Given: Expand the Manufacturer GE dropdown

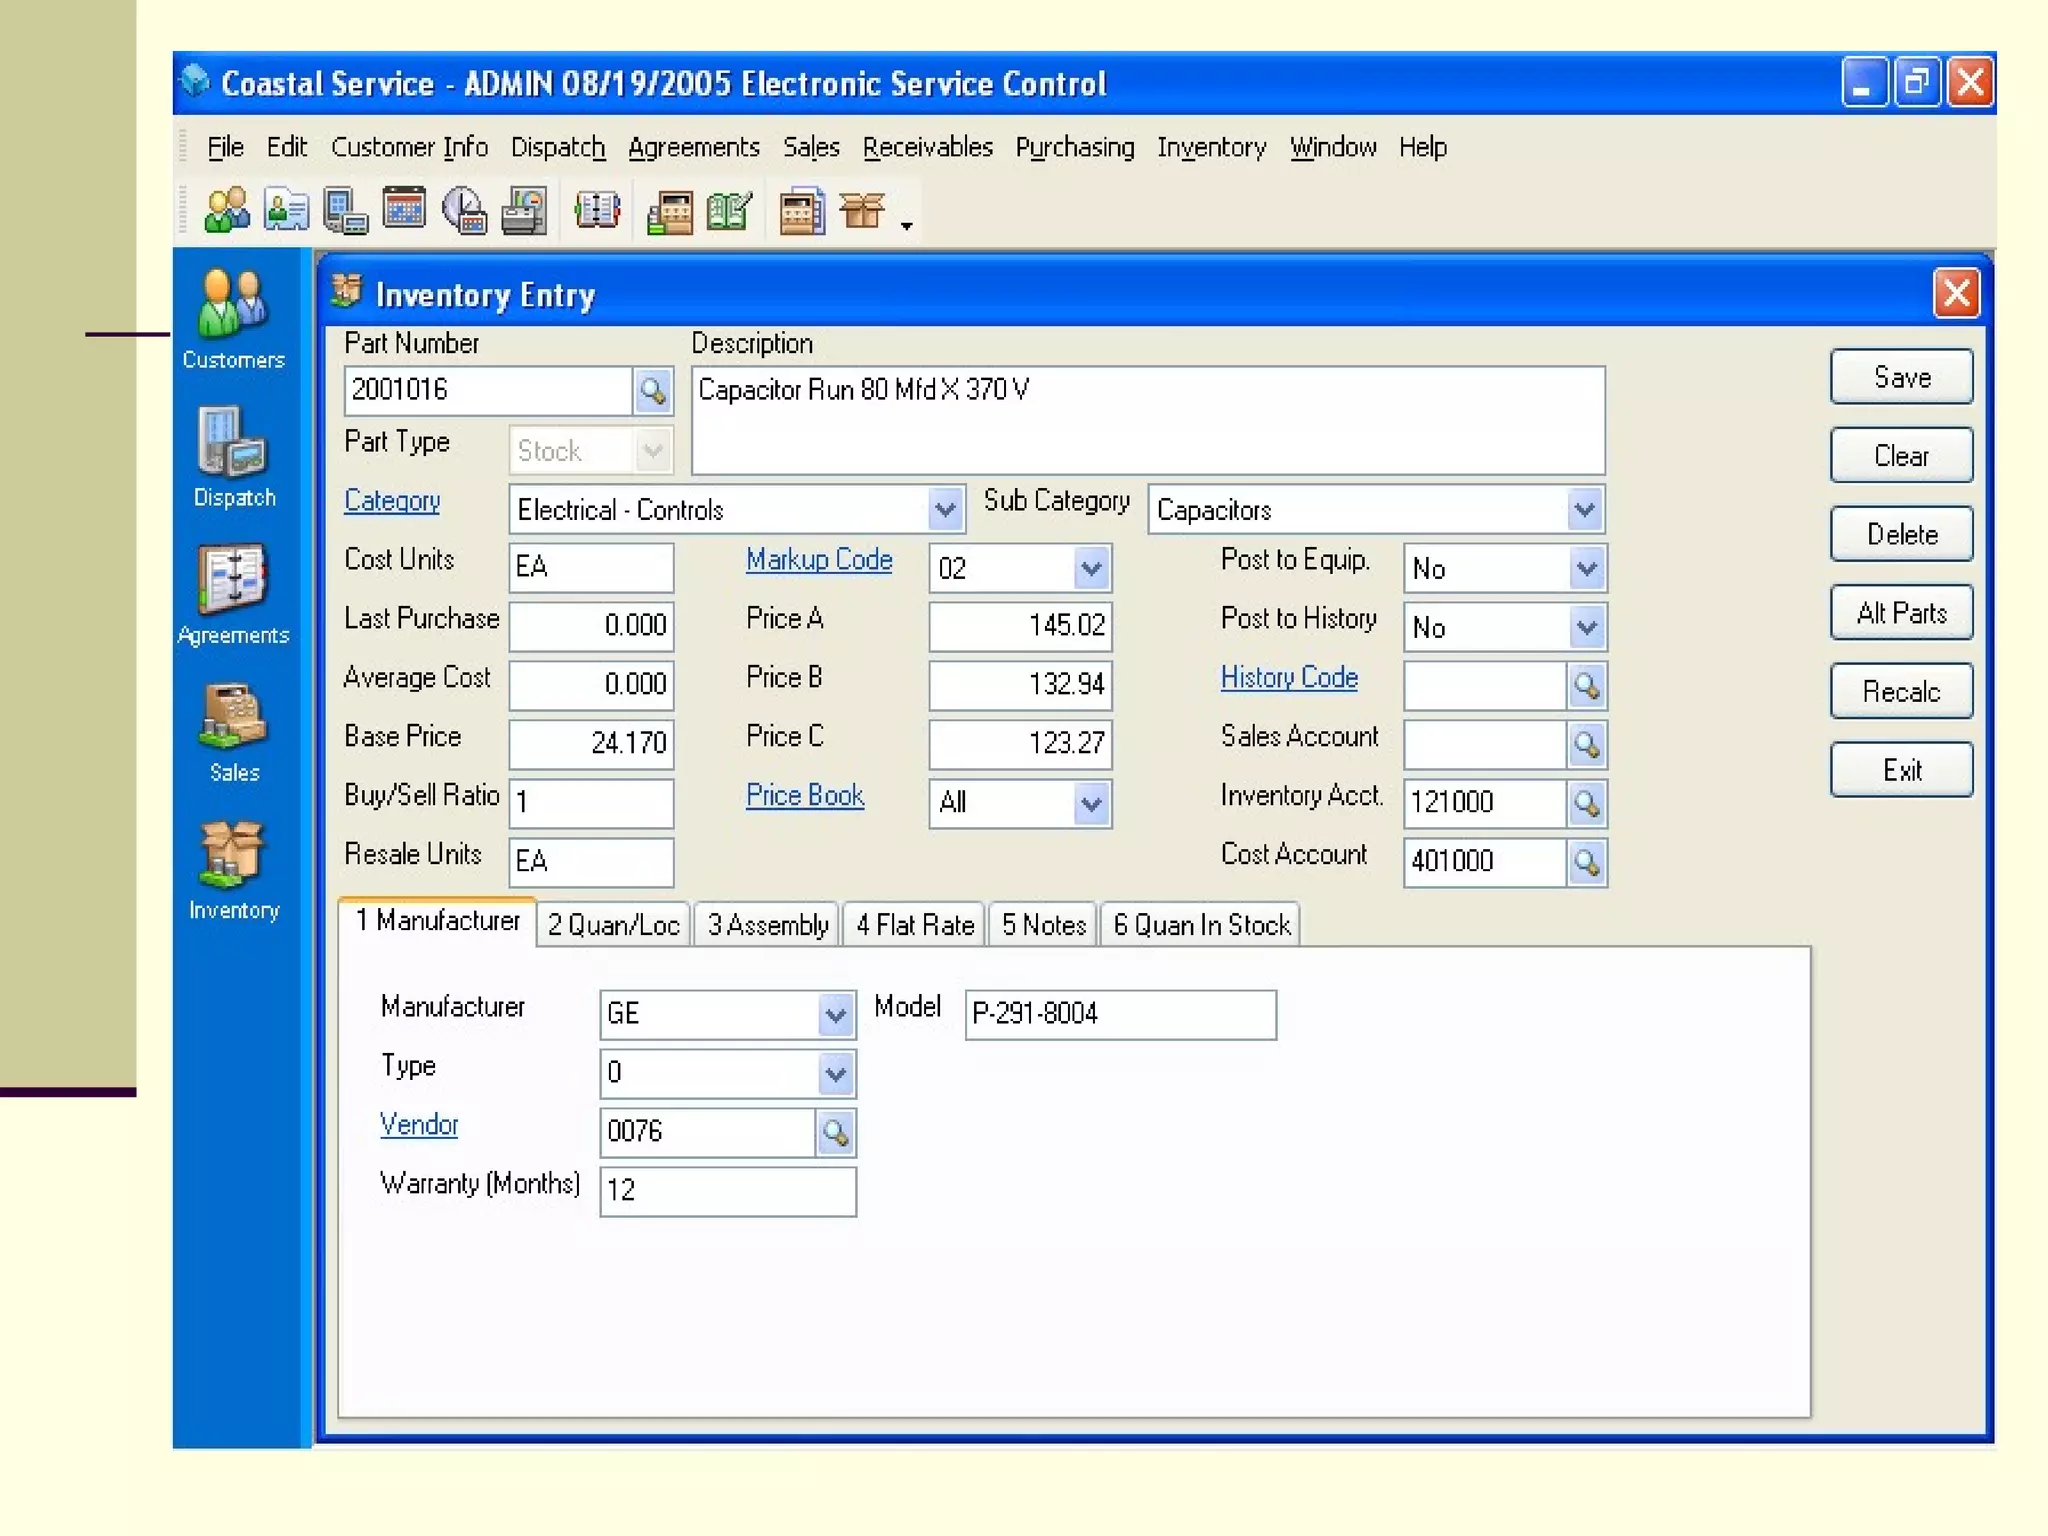Looking at the screenshot, I should coord(835,1015).
